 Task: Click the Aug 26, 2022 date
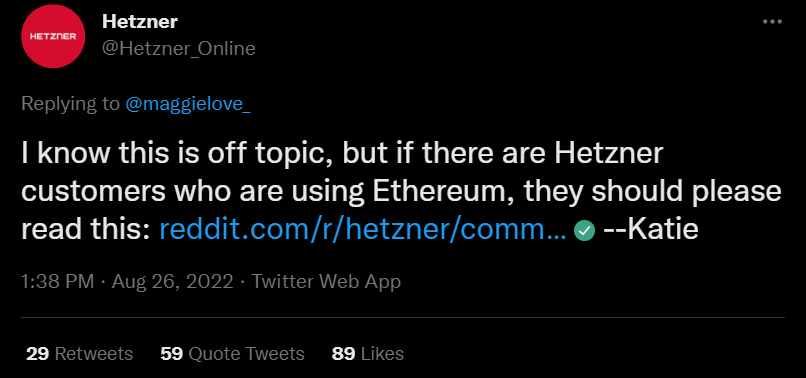click(x=172, y=282)
